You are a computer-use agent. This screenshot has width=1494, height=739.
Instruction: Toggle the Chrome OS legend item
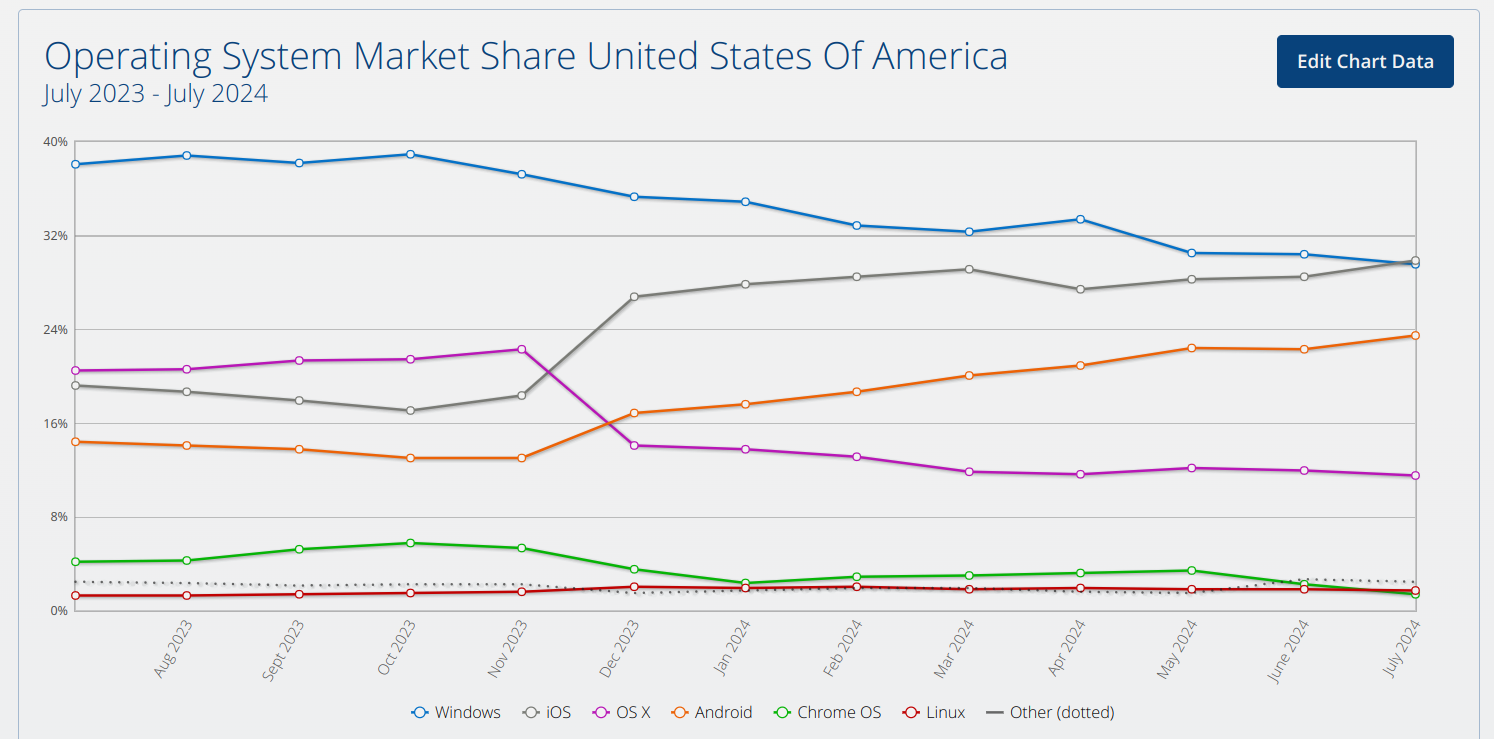click(827, 712)
